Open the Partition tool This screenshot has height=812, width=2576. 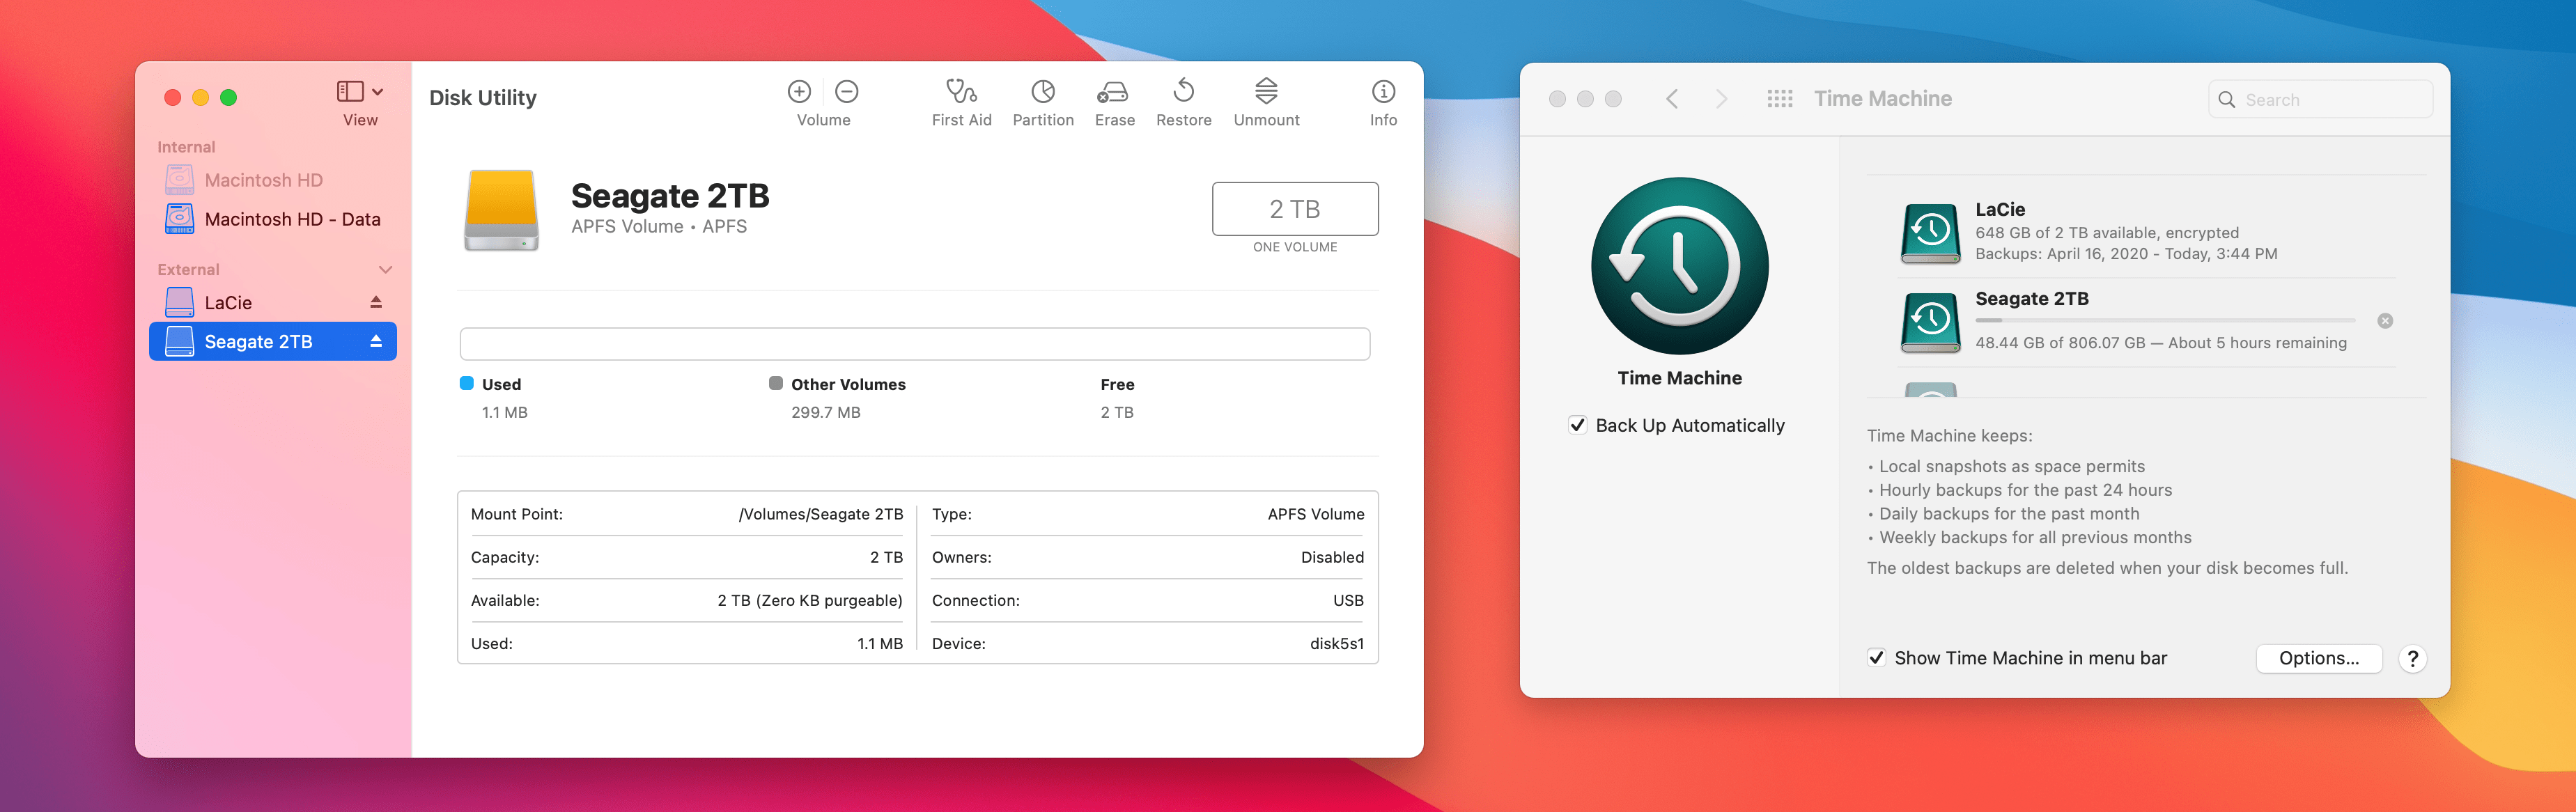[1043, 99]
